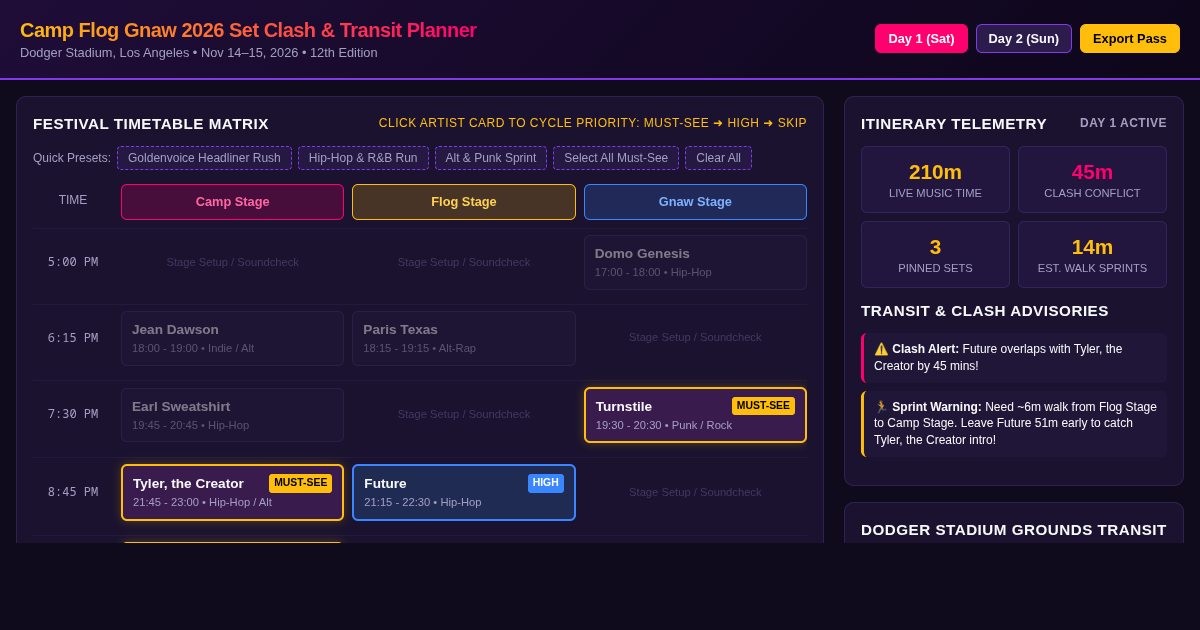
Task: Cycle priority on Turnstile card
Action: click(695, 415)
